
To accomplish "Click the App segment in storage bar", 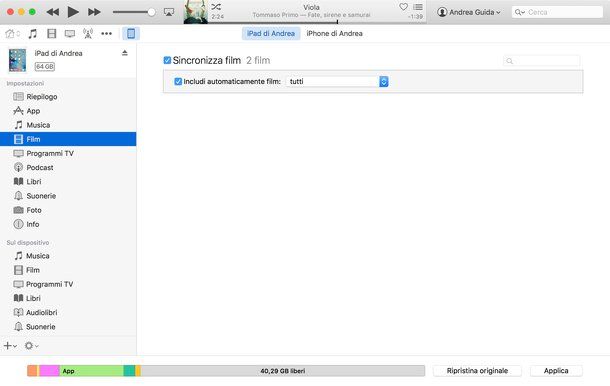I will pos(91,371).
